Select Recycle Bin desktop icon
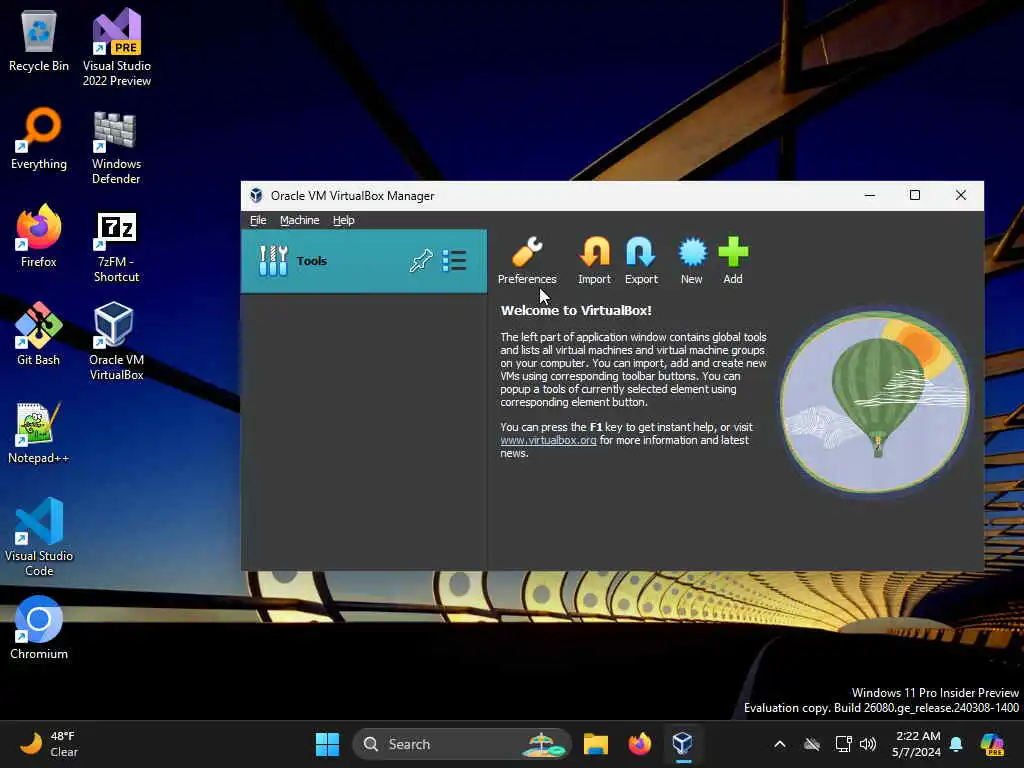The width and height of the screenshot is (1024, 768). [x=39, y=42]
